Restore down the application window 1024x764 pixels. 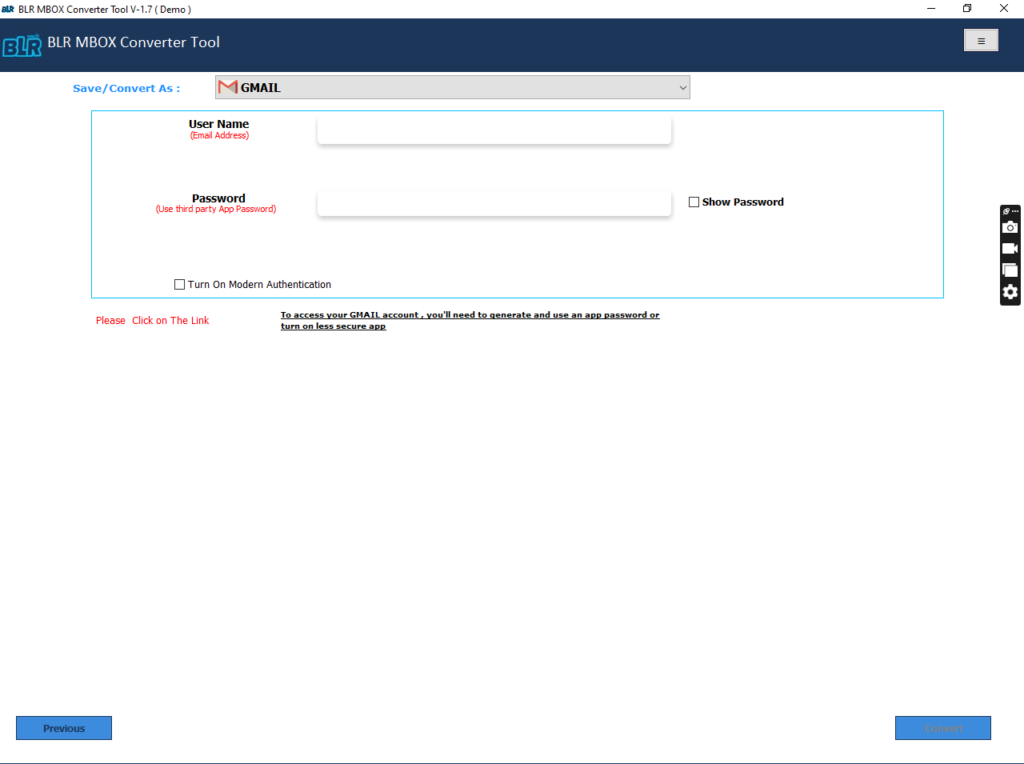(x=967, y=8)
